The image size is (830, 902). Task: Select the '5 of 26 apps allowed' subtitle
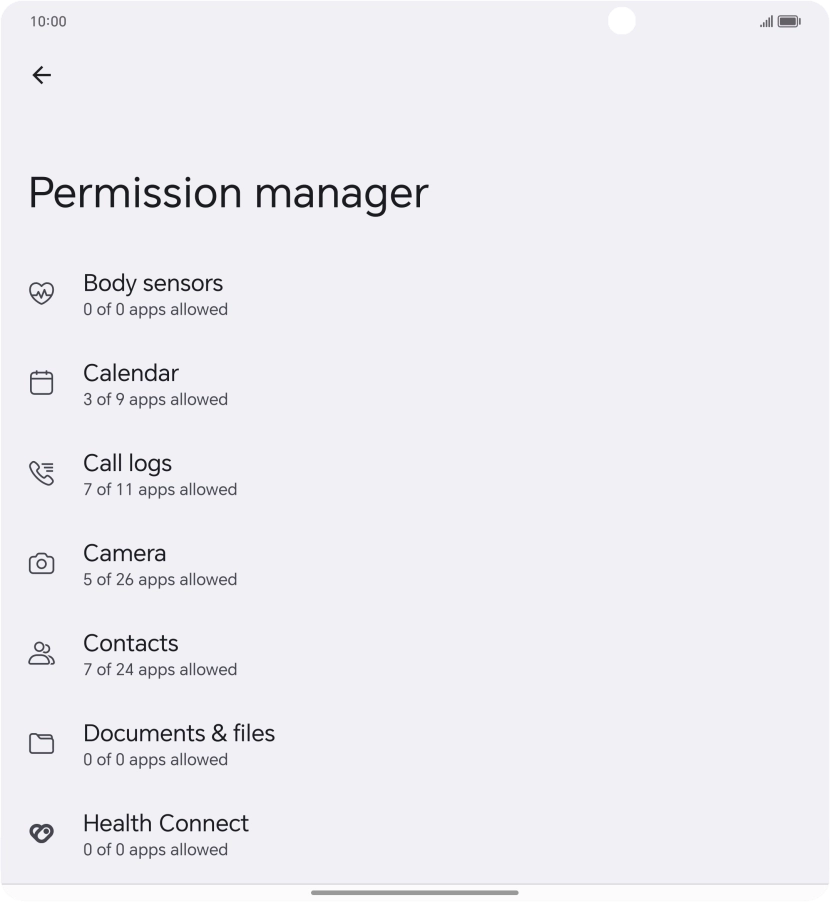160,580
